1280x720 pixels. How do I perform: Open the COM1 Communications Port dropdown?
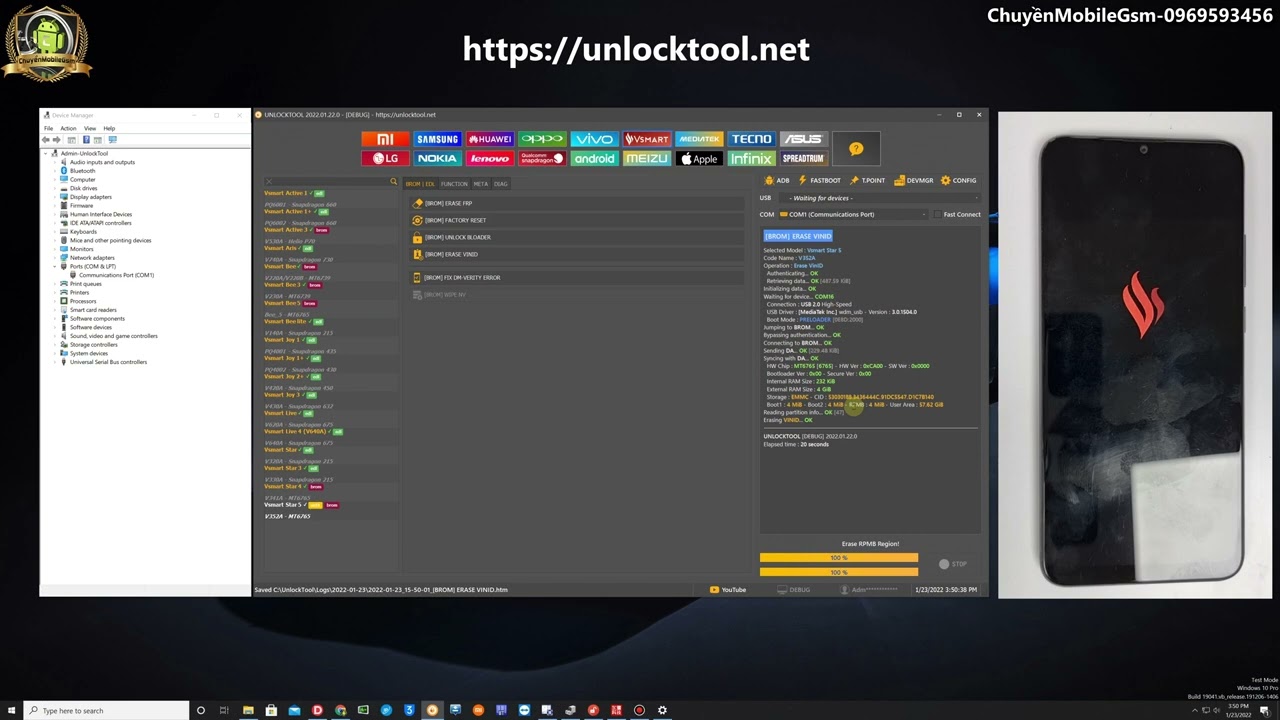[x=853, y=214]
